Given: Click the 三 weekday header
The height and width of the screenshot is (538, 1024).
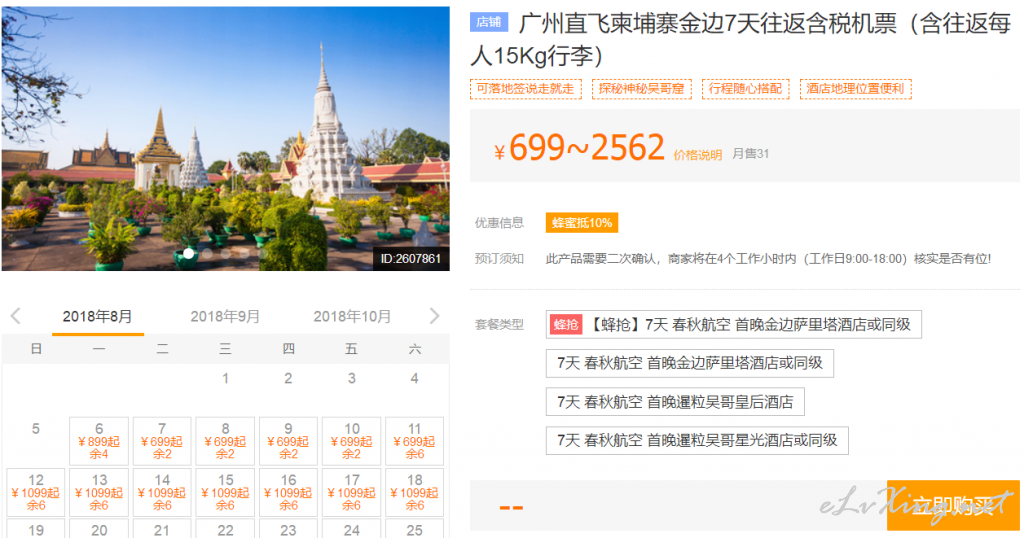Looking at the screenshot, I should [225, 349].
